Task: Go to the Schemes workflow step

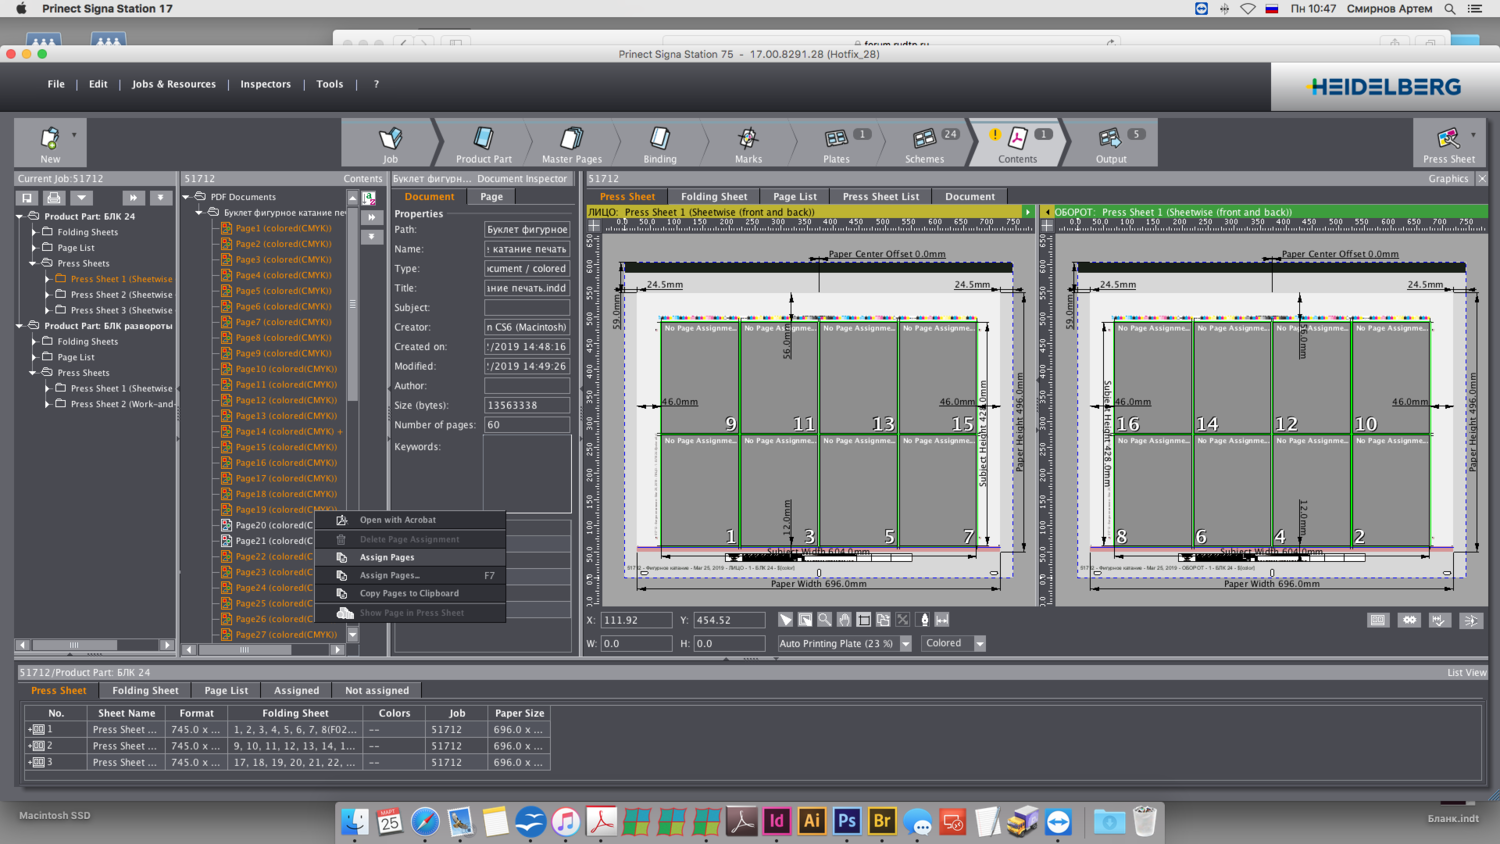Action: (x=924, y=143)
